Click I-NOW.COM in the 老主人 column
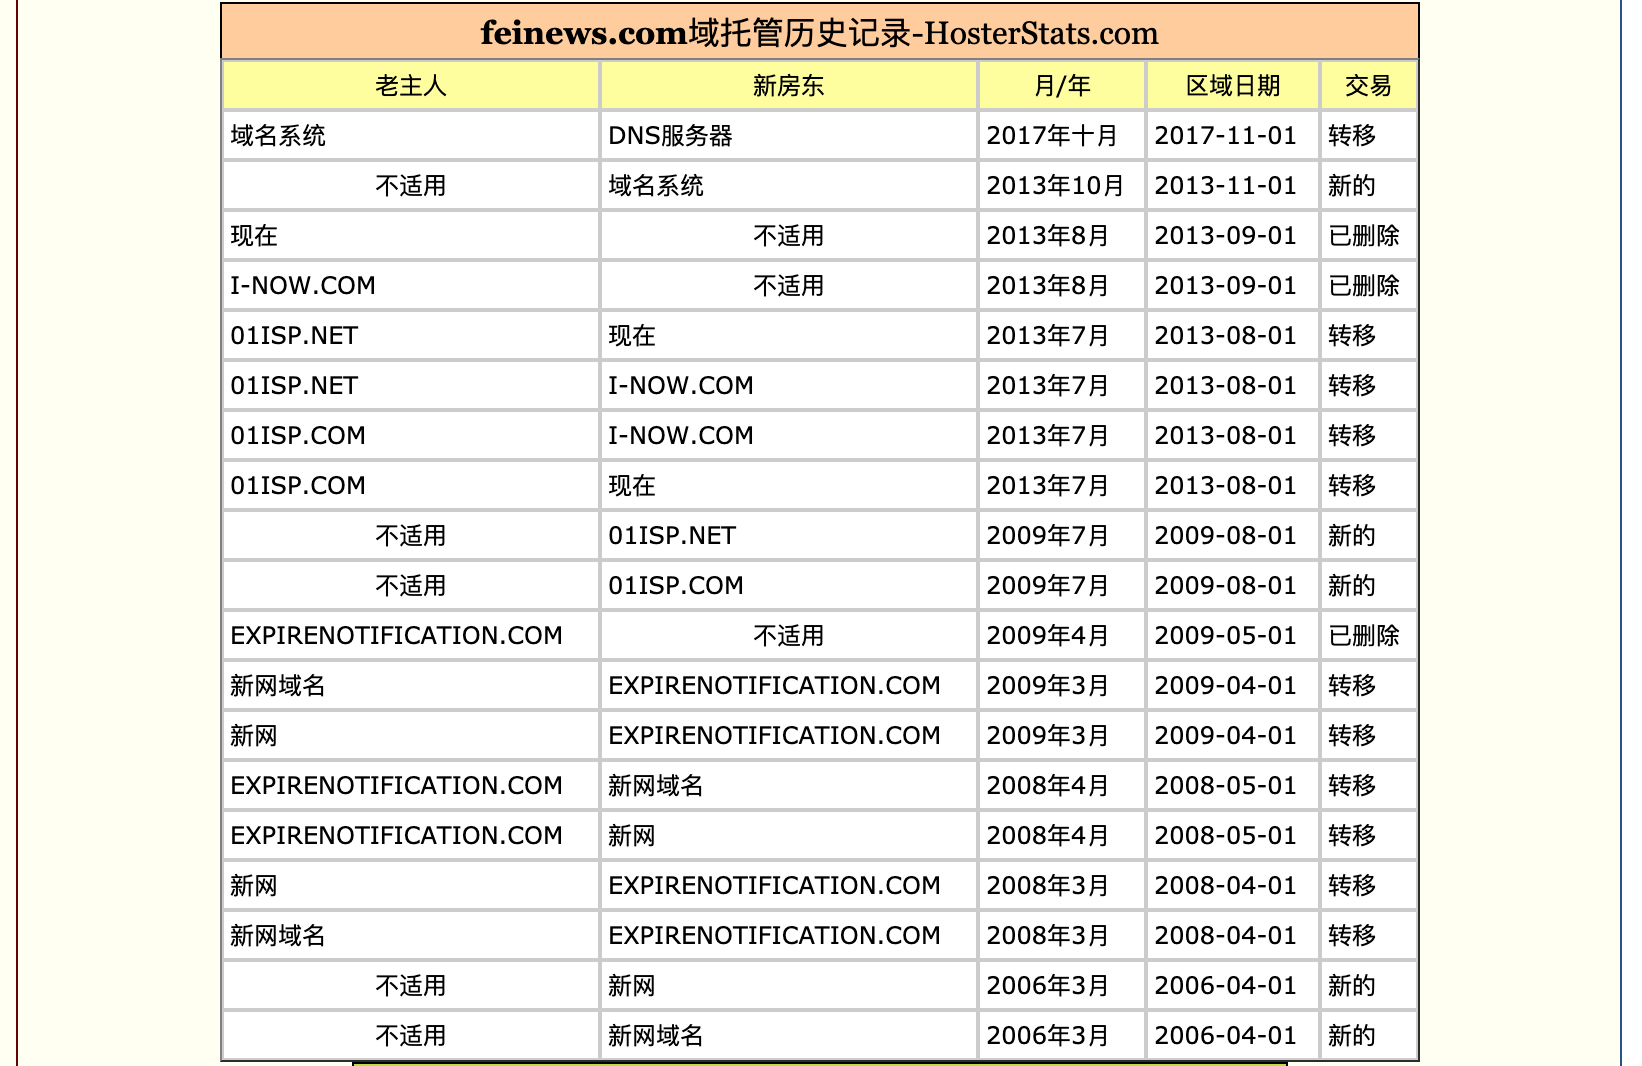Viewport: 1642px width, 1066px height. (303, 286)
